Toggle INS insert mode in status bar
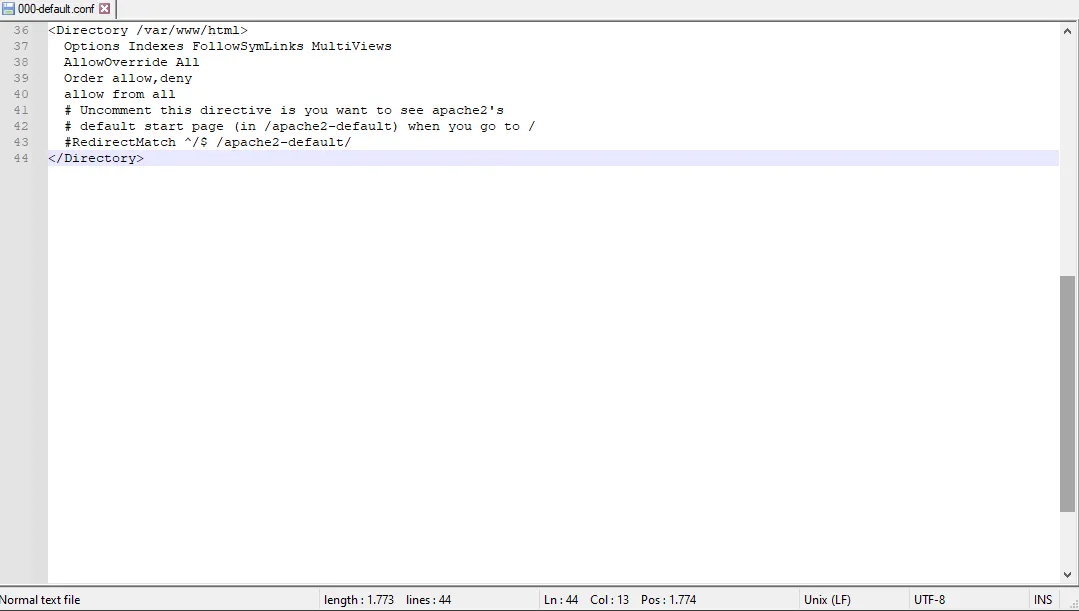 coord(1043,600)
